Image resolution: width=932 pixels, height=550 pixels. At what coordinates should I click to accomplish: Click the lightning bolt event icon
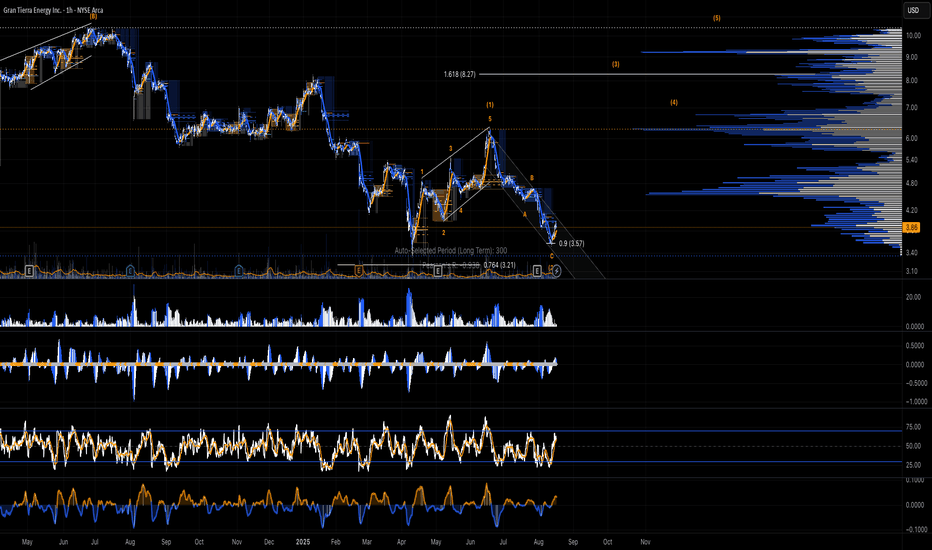(556, 271)
